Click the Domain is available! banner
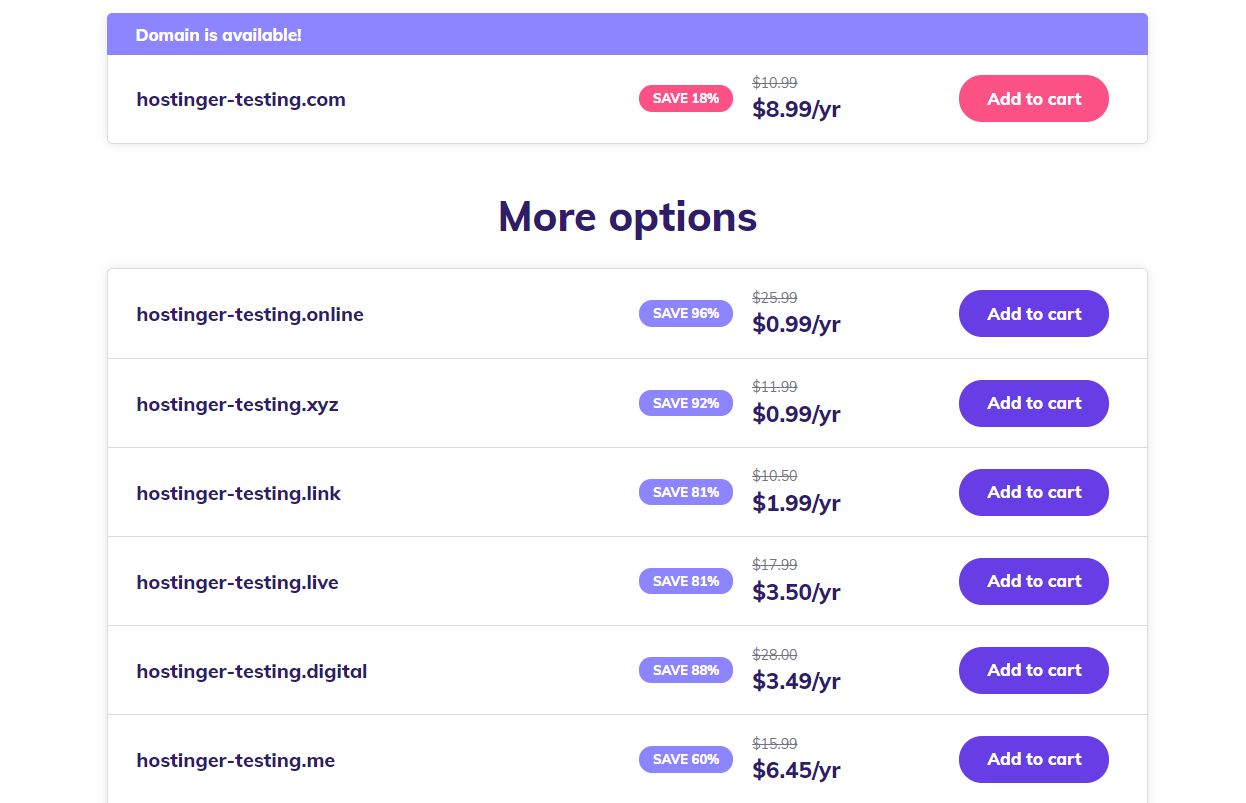1246x803 pixels. click(x=219, y=35)
